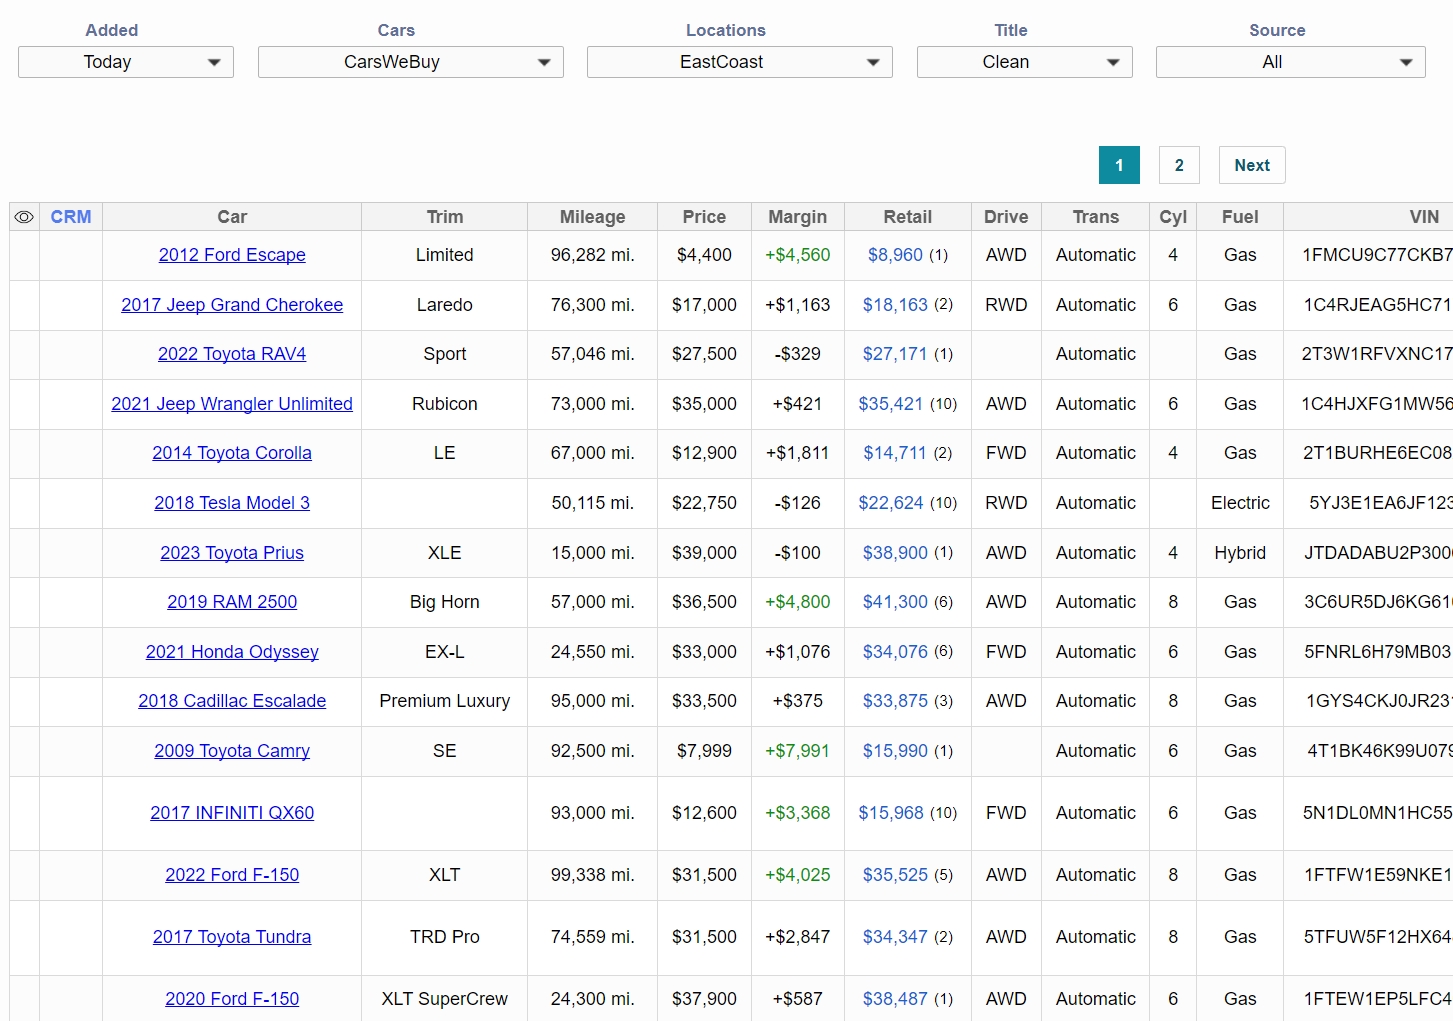Screen dimensions: 1453x1021
Task: Click retail price $34,347 for Tundra
Action: pos(895,937)
